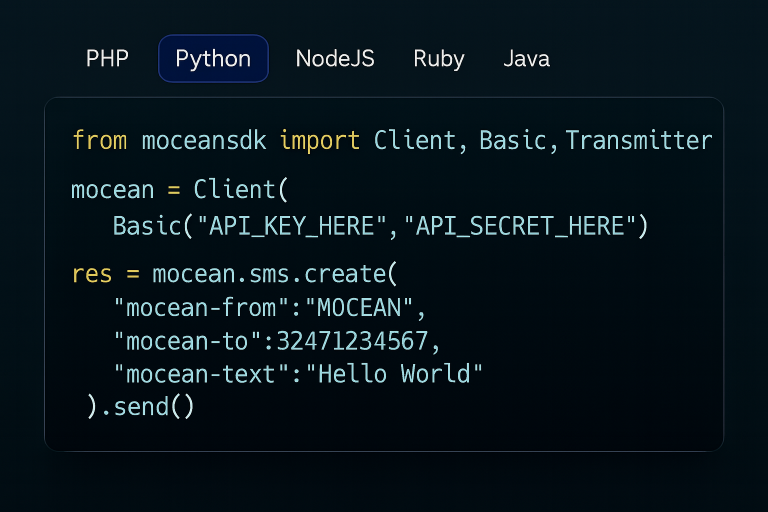This screenshot has width=768, height=512.
Task: Click the "Client(" constructor call
Action: click(x=241, y=189)
